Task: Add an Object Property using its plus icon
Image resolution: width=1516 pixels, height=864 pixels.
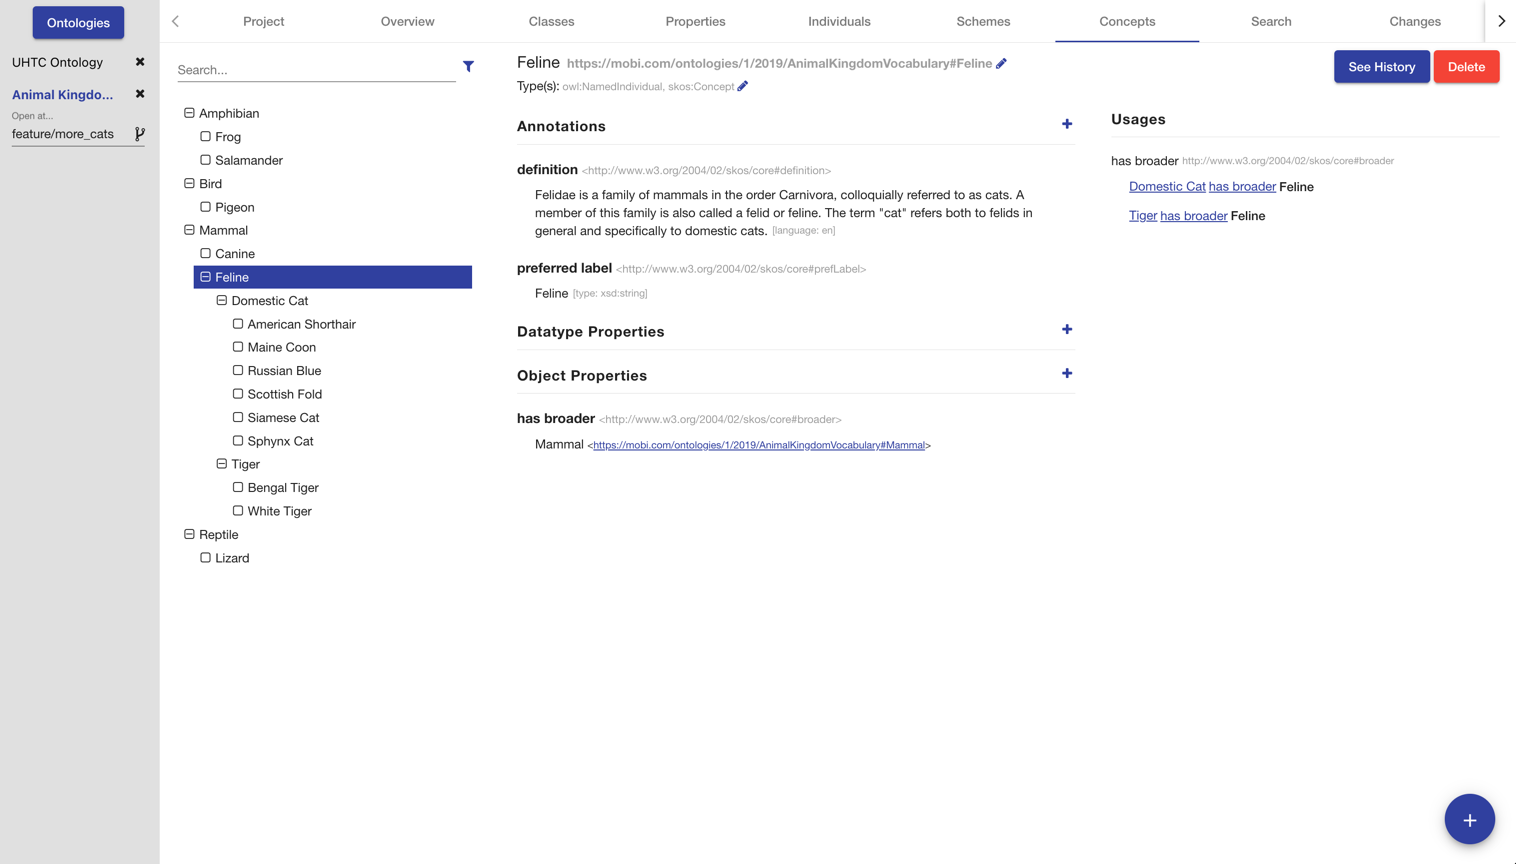Action: 1066,372
